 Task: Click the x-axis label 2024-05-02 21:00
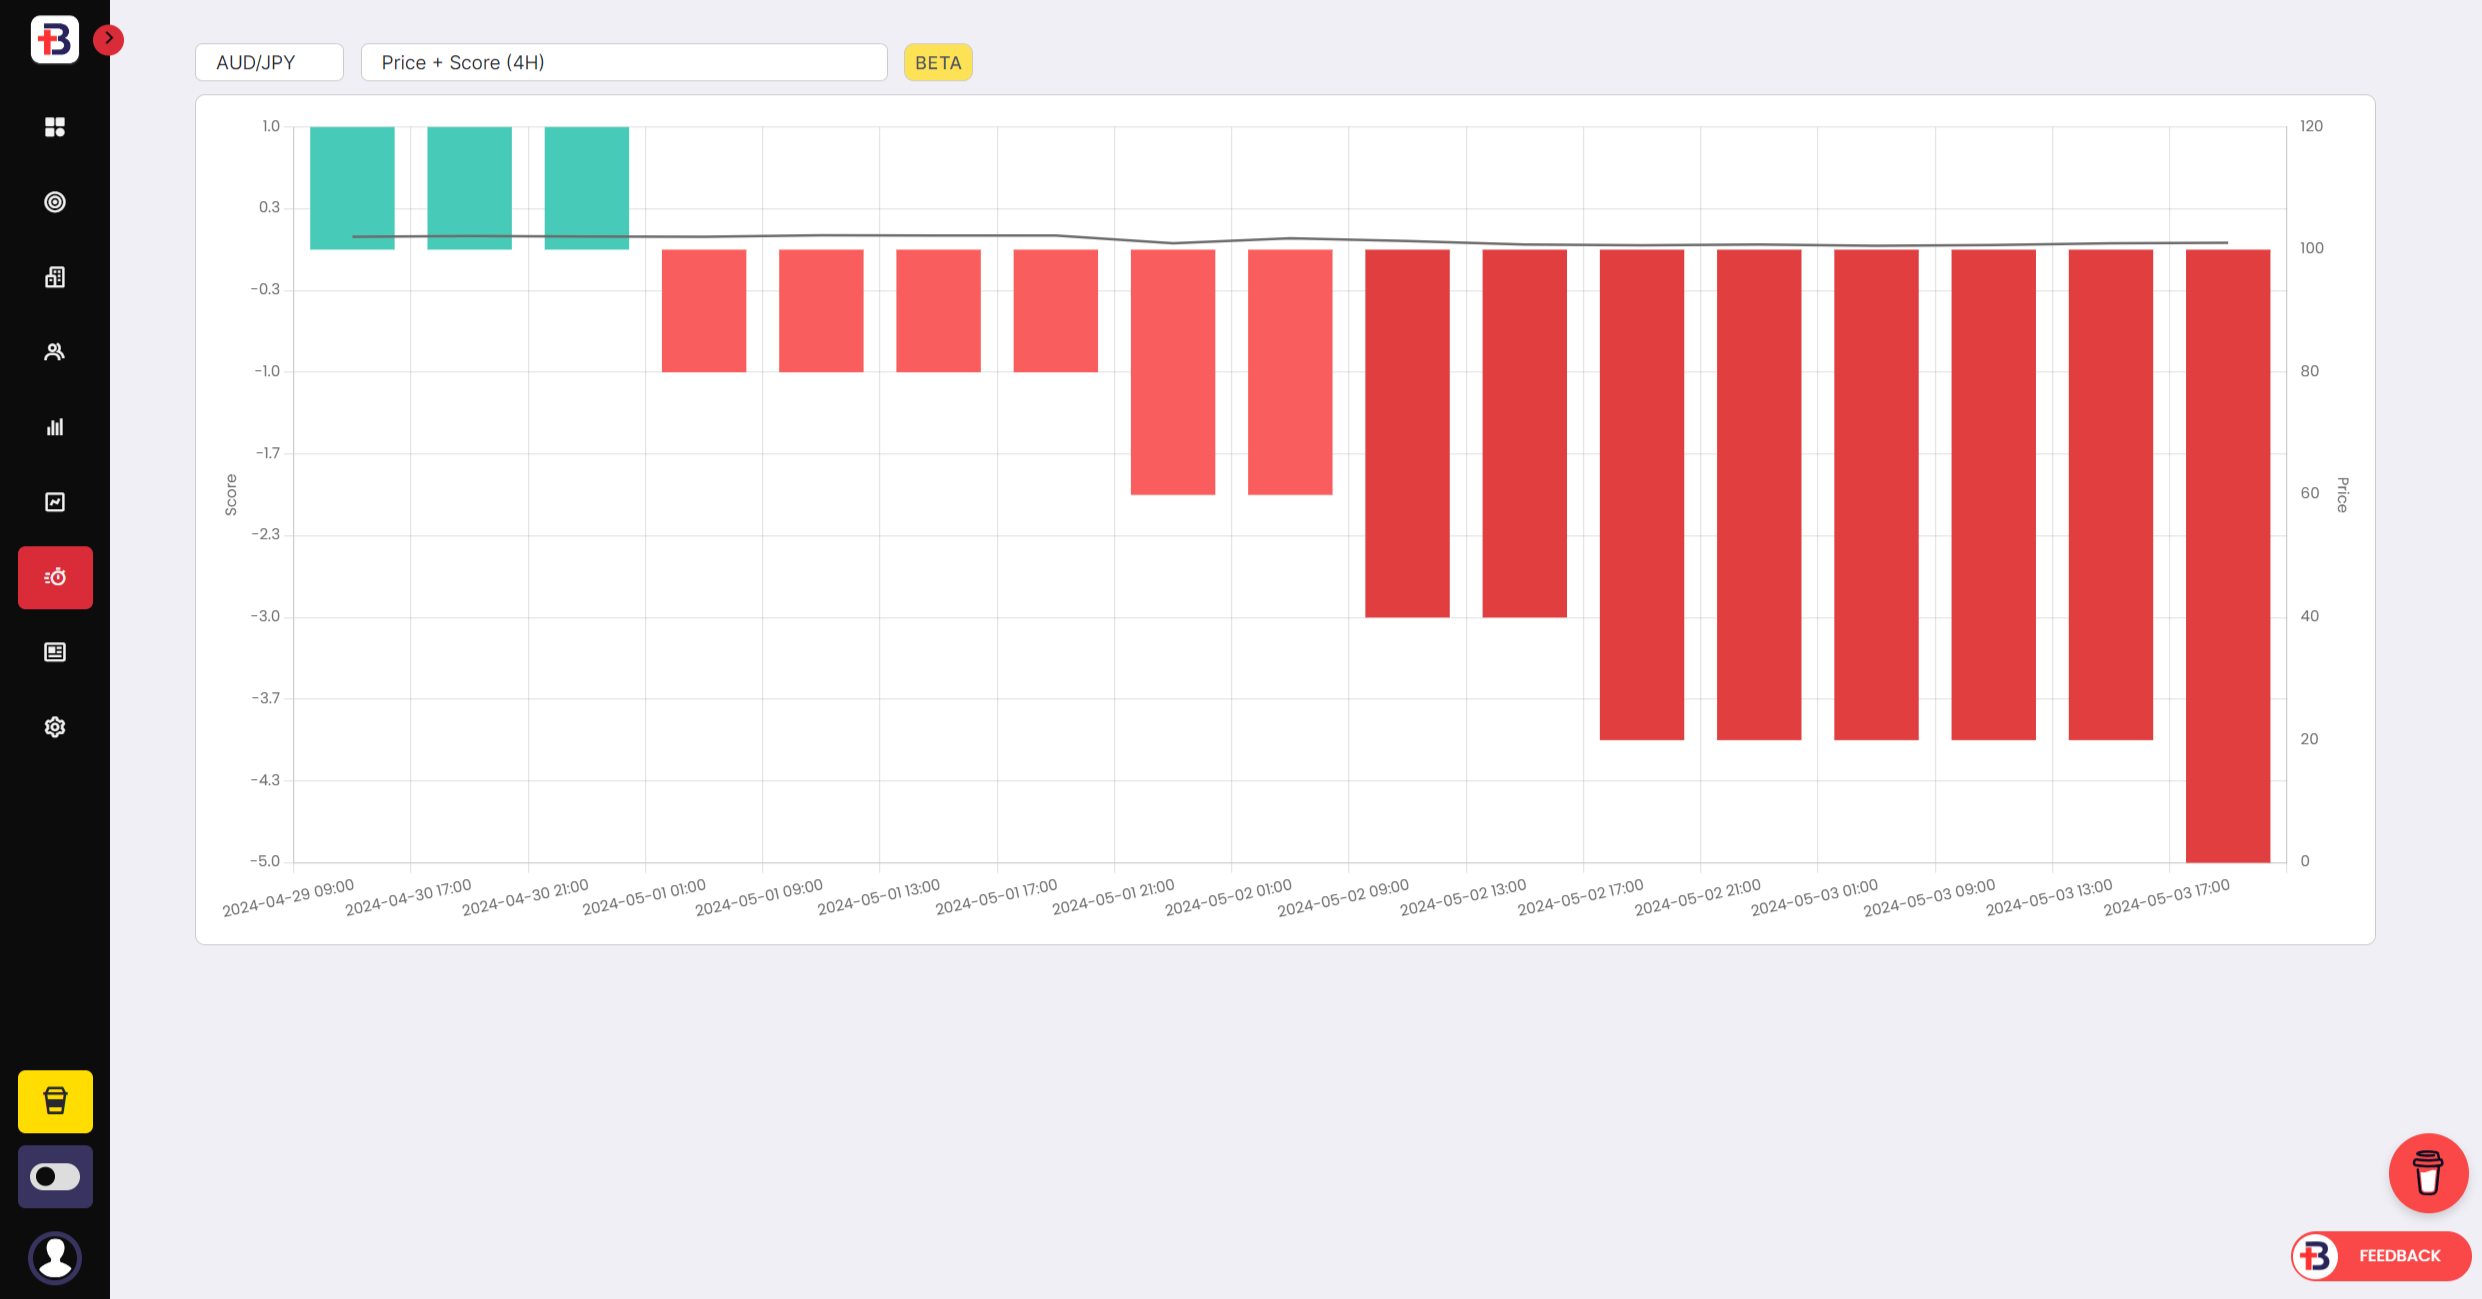[1698, 898]
